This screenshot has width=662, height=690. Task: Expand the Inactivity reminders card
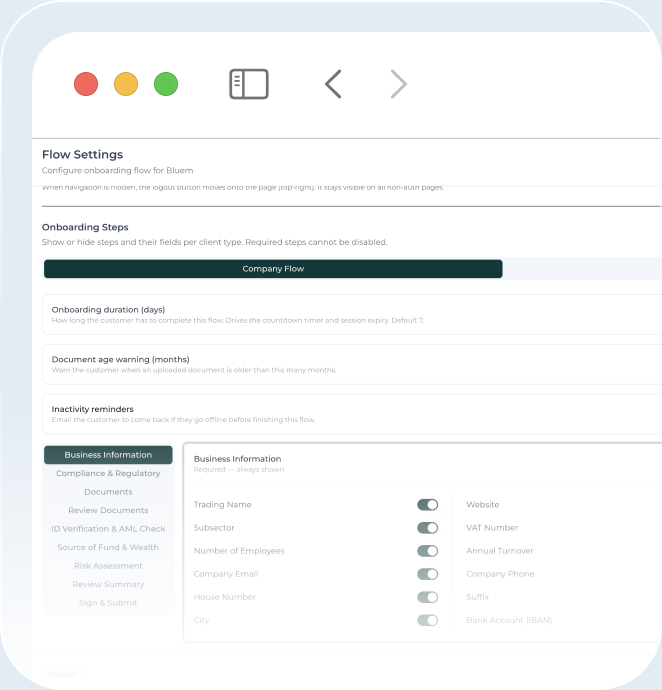(352, 414)
